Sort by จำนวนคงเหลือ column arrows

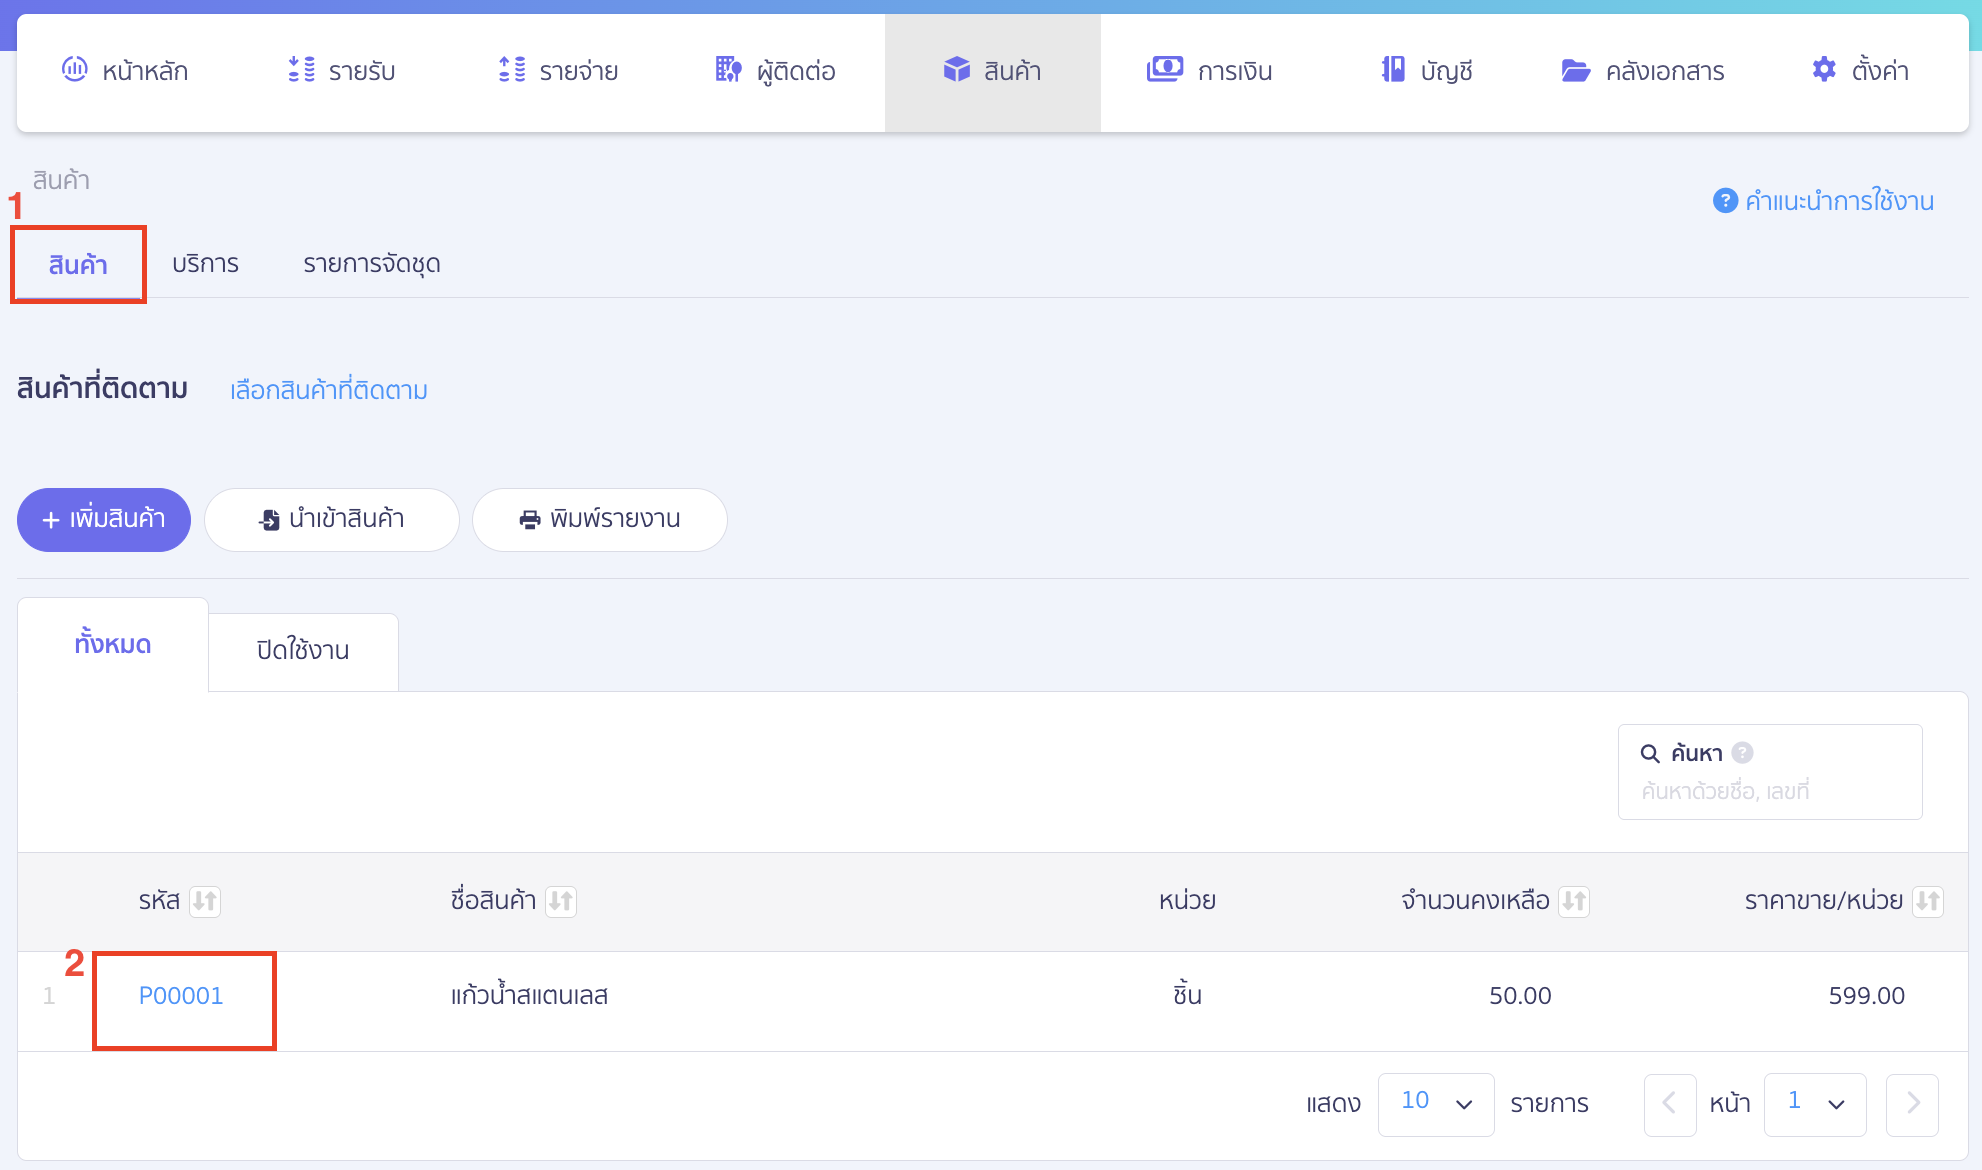1574,901
